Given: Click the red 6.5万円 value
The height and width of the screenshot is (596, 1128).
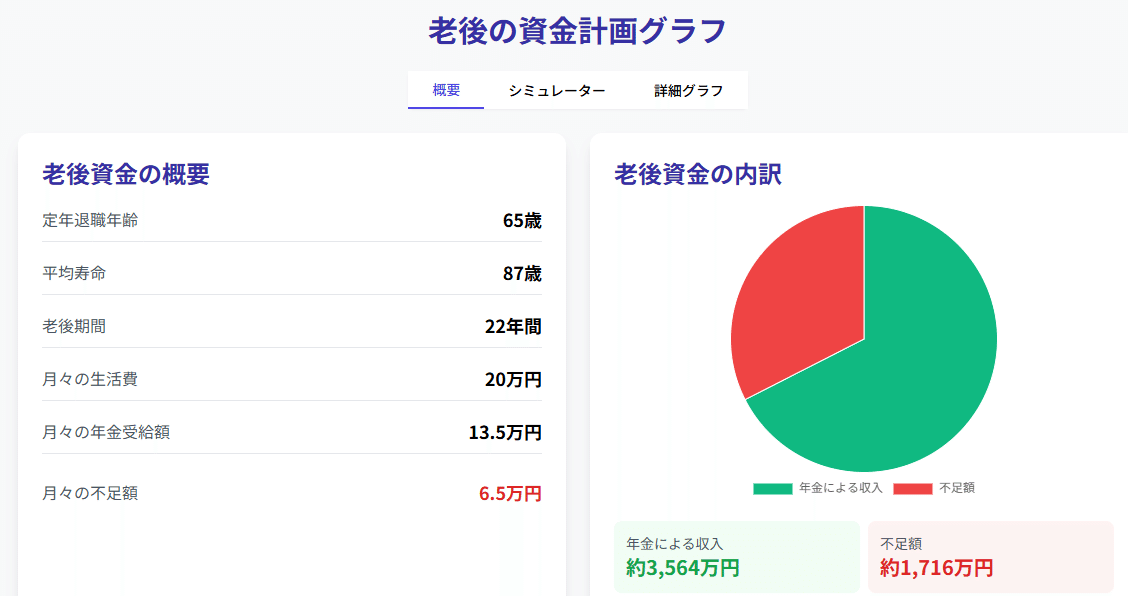Looking at the screenshot, I should point(510,494).
